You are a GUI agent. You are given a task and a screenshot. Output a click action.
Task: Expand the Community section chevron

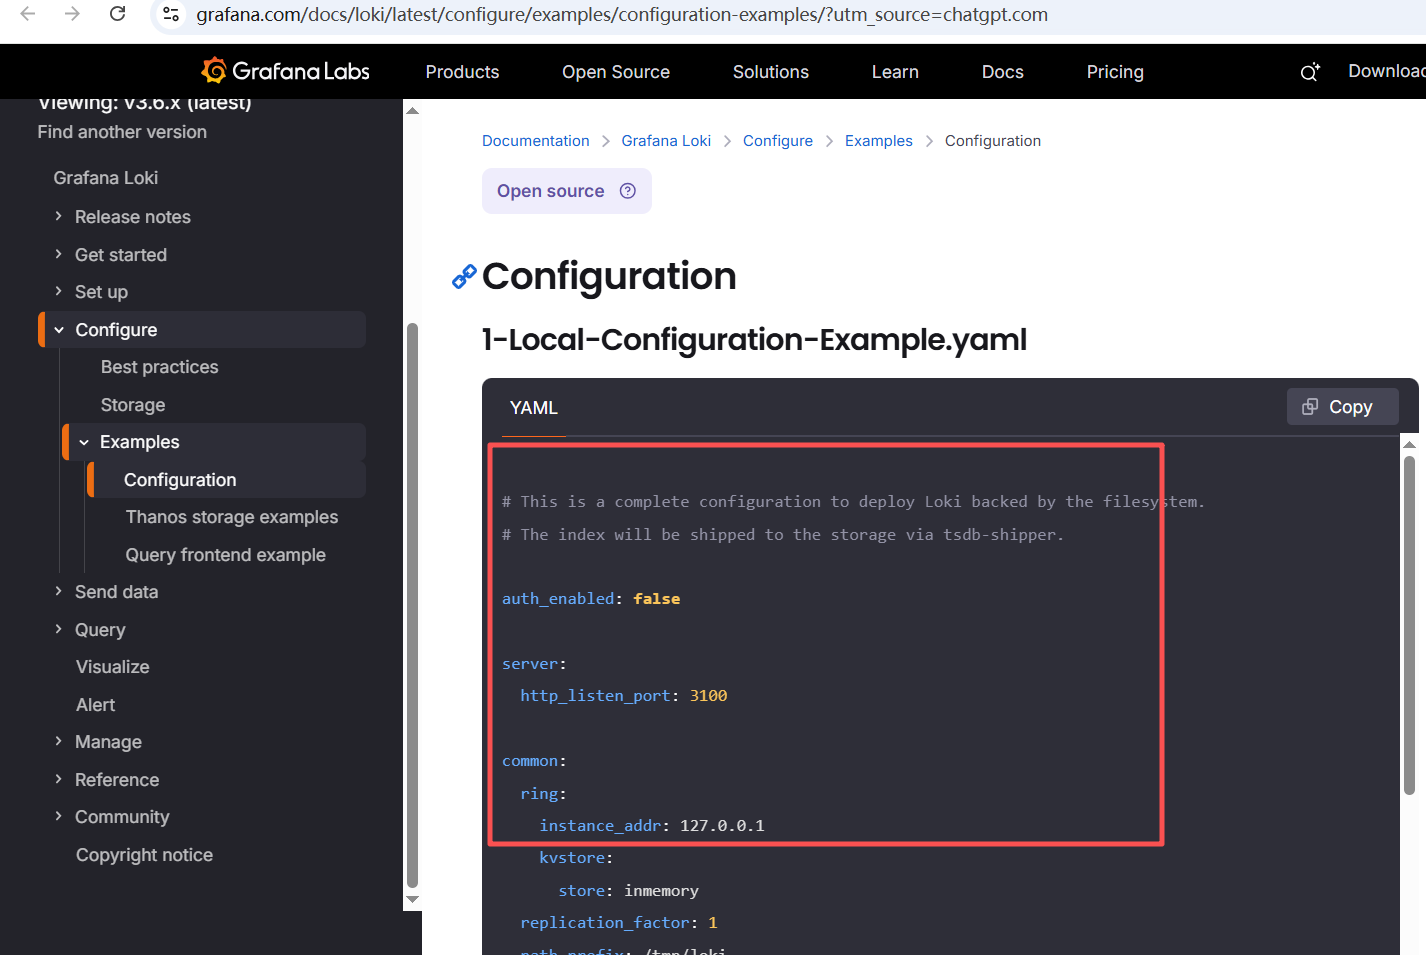coord(58,816)
